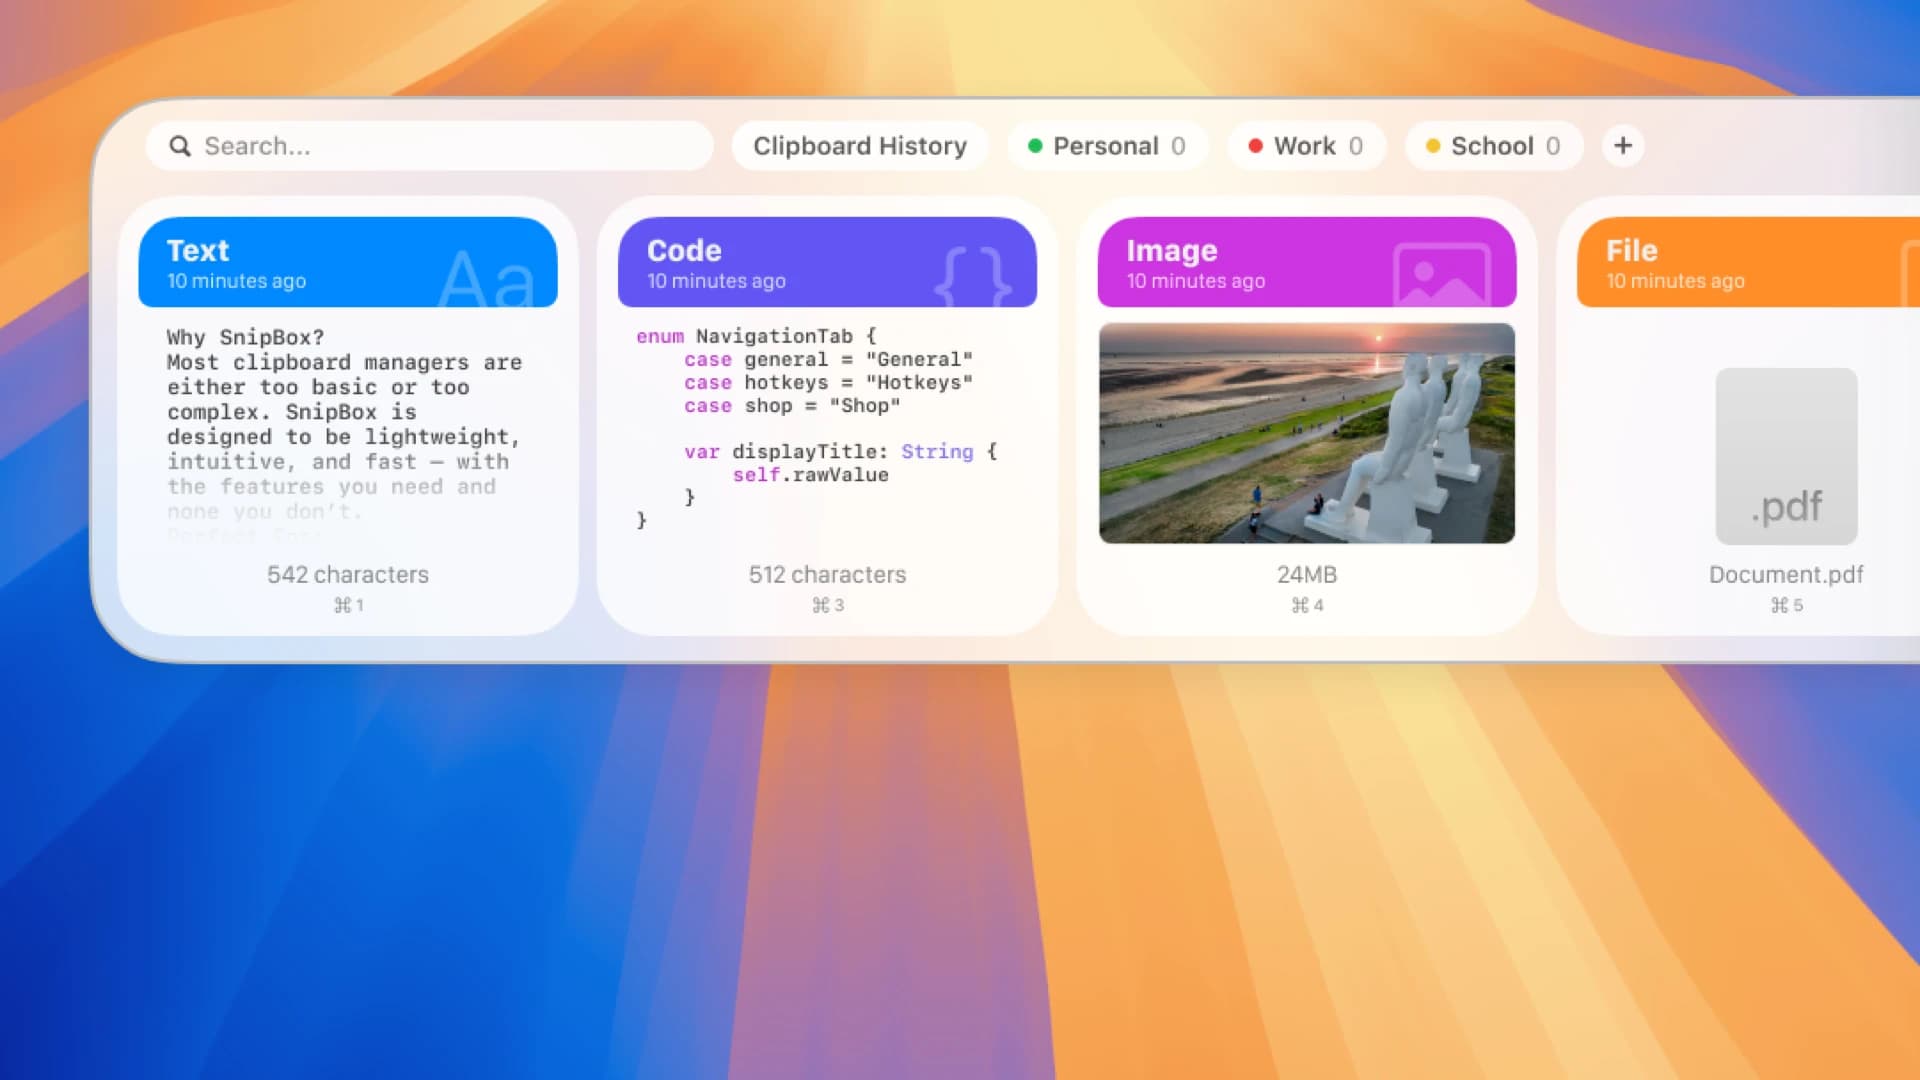The height and width of the screenshot is (1080, 1920).
Task: Focus the Search field
Action: (430, 146)
